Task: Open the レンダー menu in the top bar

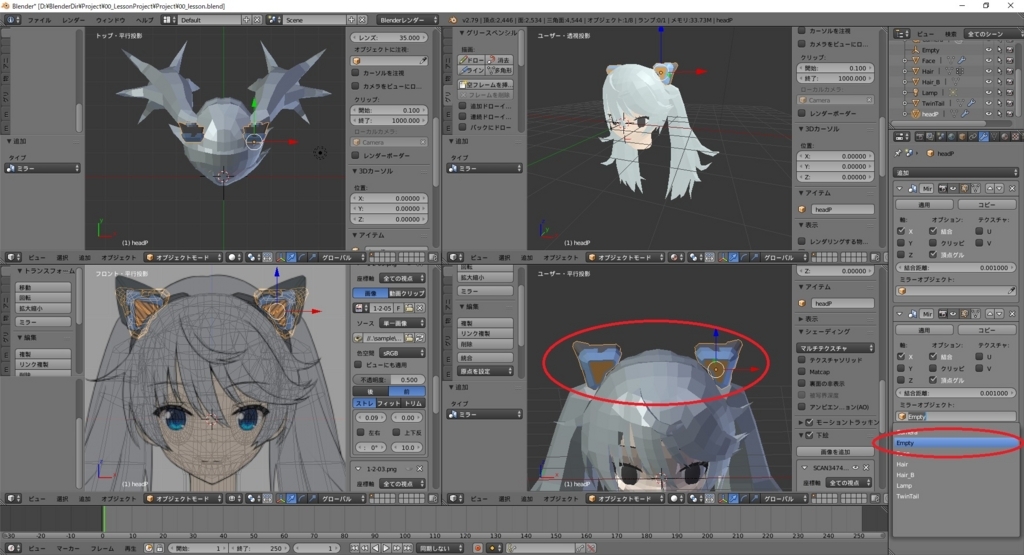Action: tap(73, 20)
